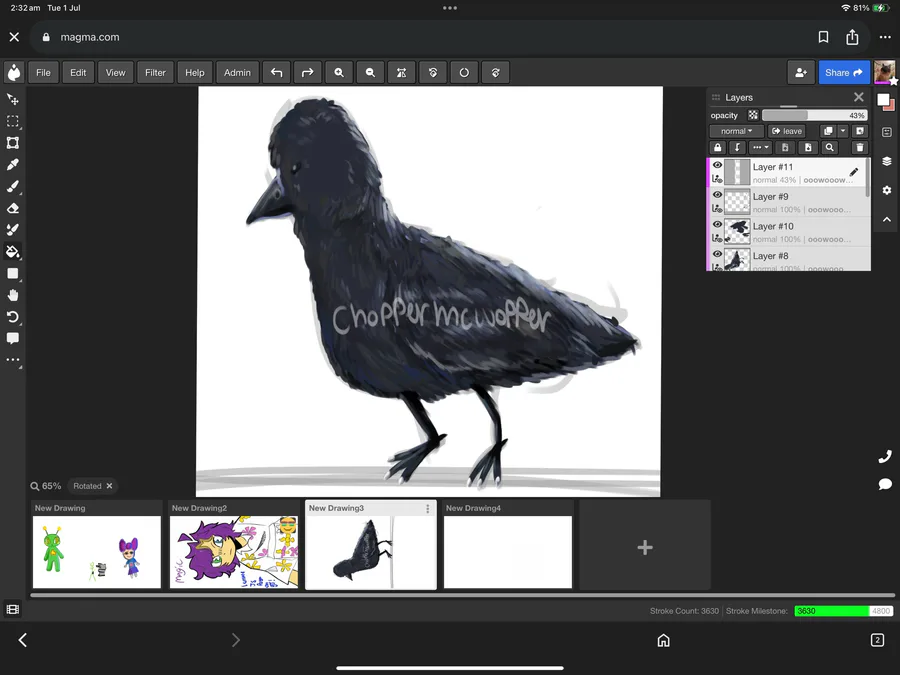Collapse right sidebar with chevron up

tap(886, 219)
